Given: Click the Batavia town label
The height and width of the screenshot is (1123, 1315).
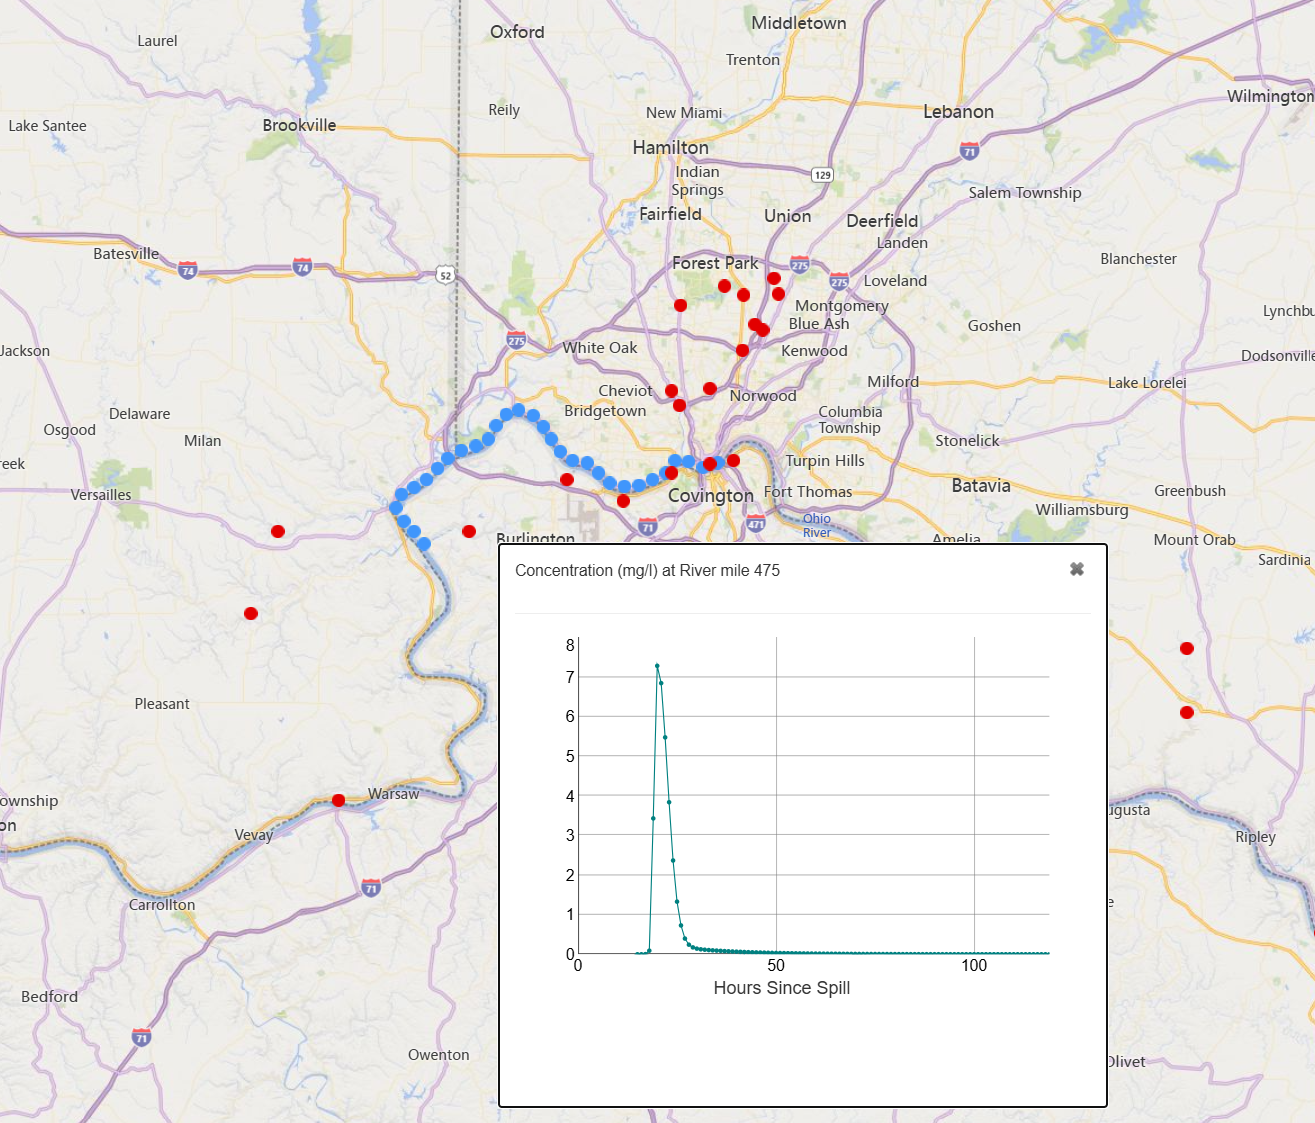Looking at the screenshot, I should [x=981, y=486].
